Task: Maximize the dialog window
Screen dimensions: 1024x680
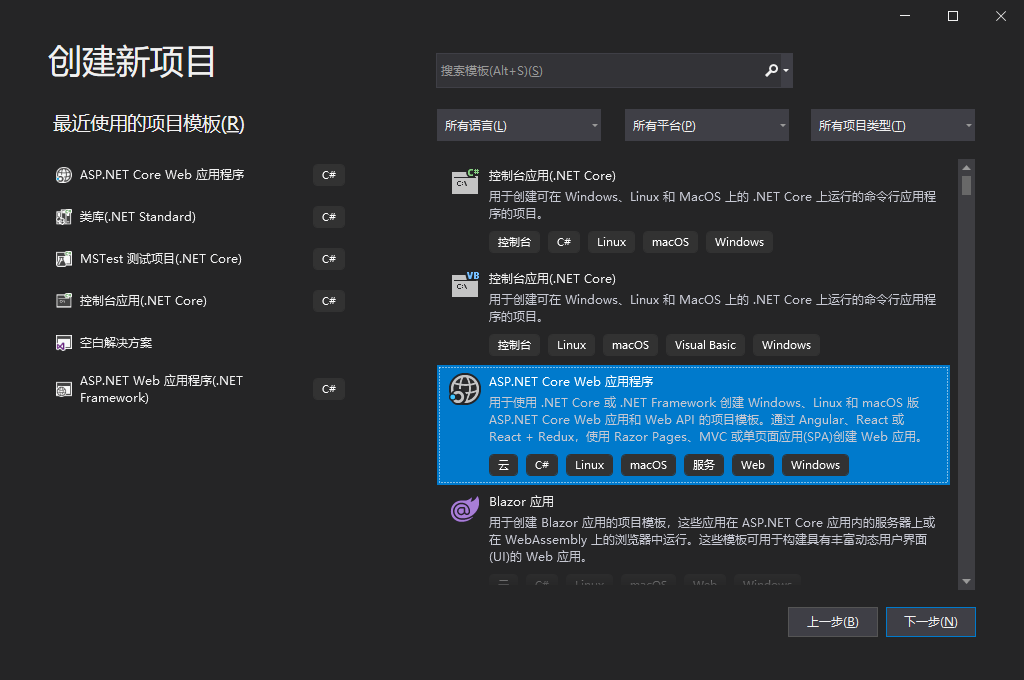Action: [953, 16]
